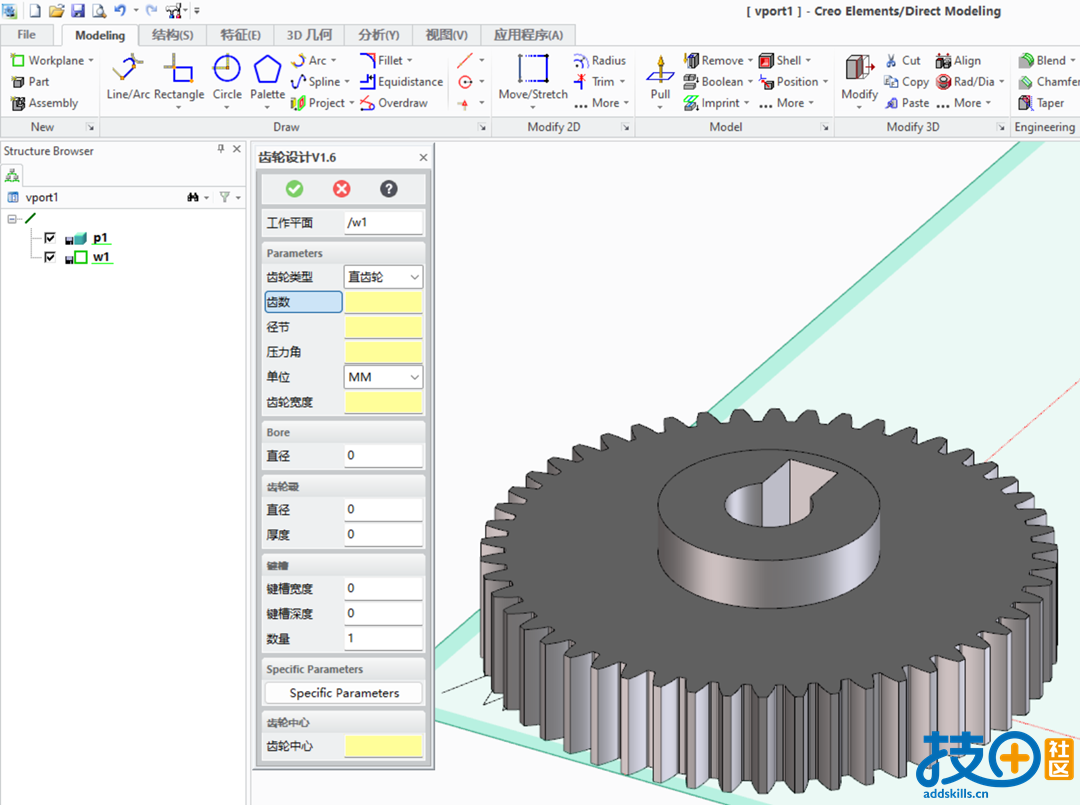
Task: Switch to the 特征(E) ribbon tab
Action: (240, 35)
